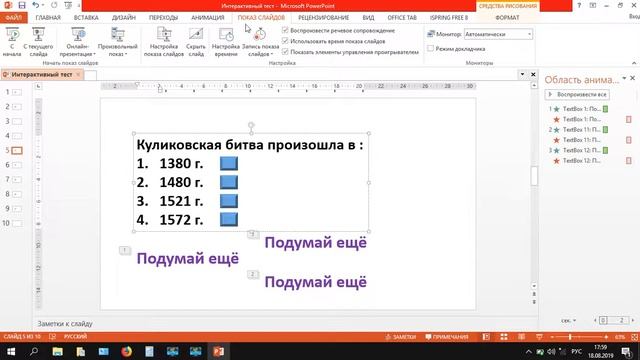Open animation pane options dropdown arrow
640x360 pixels.
pyautogui.click(x=624, y=78)
